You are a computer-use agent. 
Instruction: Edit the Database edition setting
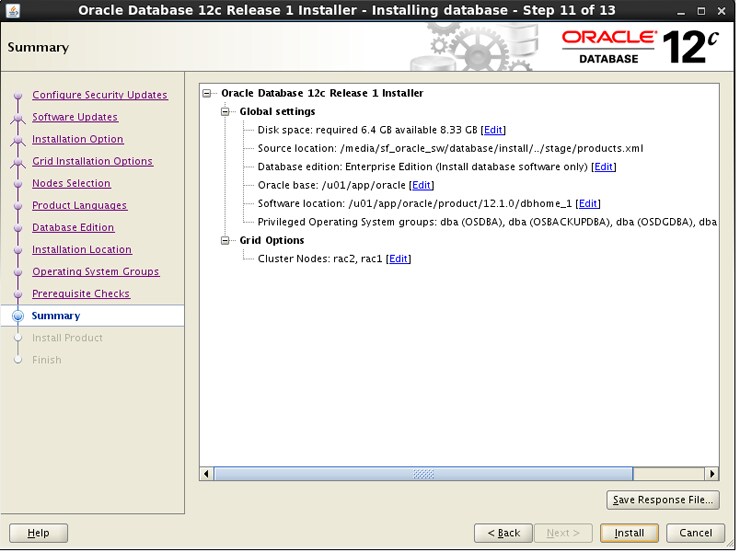(x=604, y=167)
